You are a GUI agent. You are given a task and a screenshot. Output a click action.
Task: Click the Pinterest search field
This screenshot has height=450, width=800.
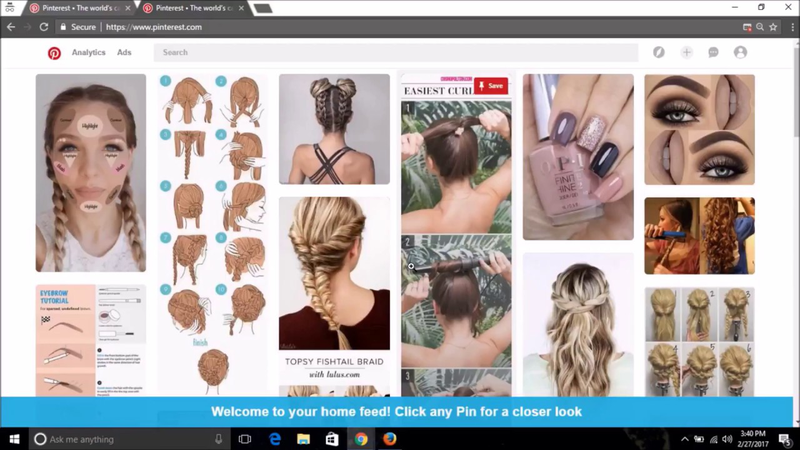point(395,53)
